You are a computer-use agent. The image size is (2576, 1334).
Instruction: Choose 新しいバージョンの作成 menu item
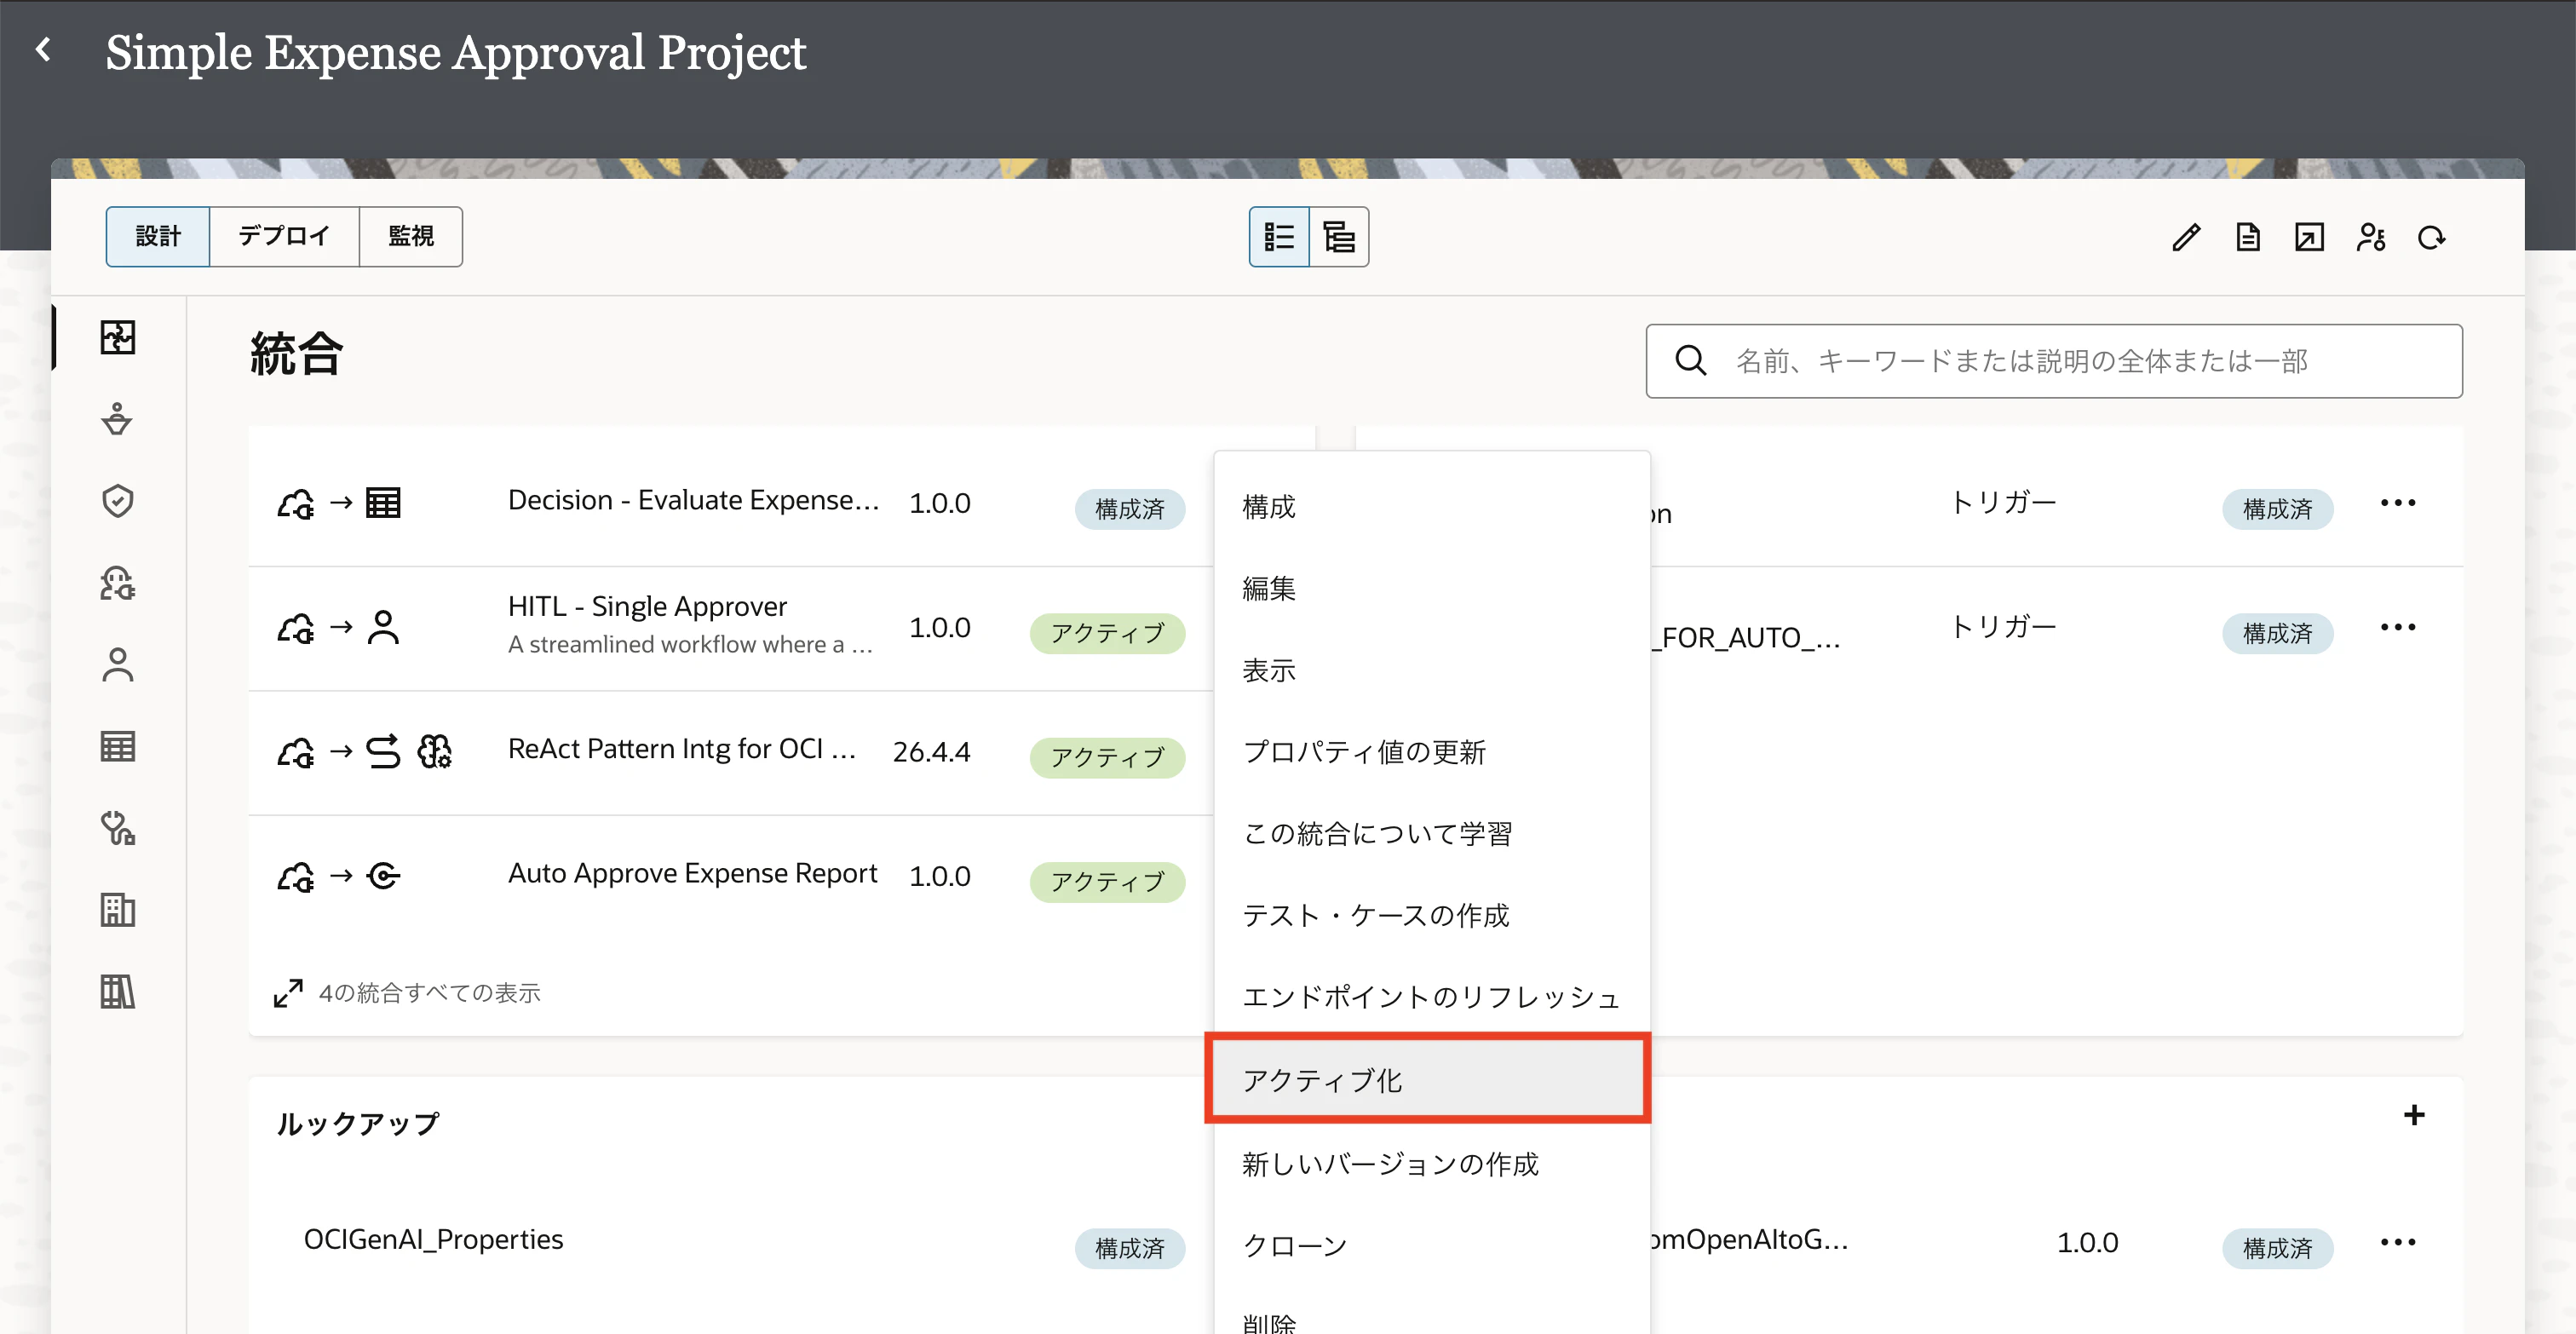coord(1432,1164)
